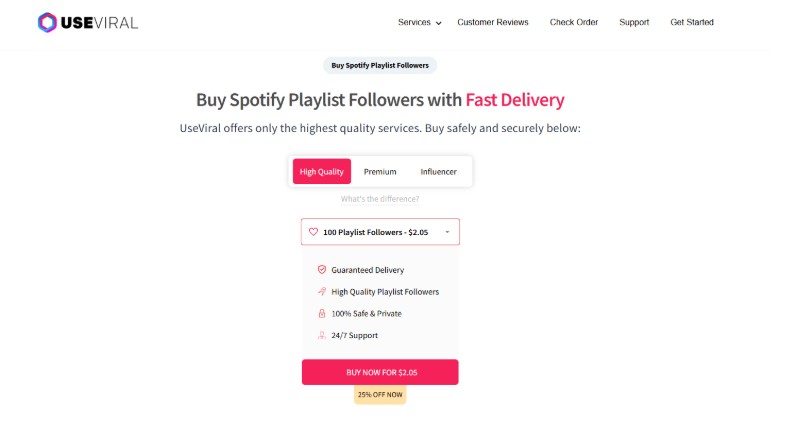Image resolution: width=787 pixels, height=422 pixels.
Task: Click the small arrow in the package selector
Action: [447, 232]
